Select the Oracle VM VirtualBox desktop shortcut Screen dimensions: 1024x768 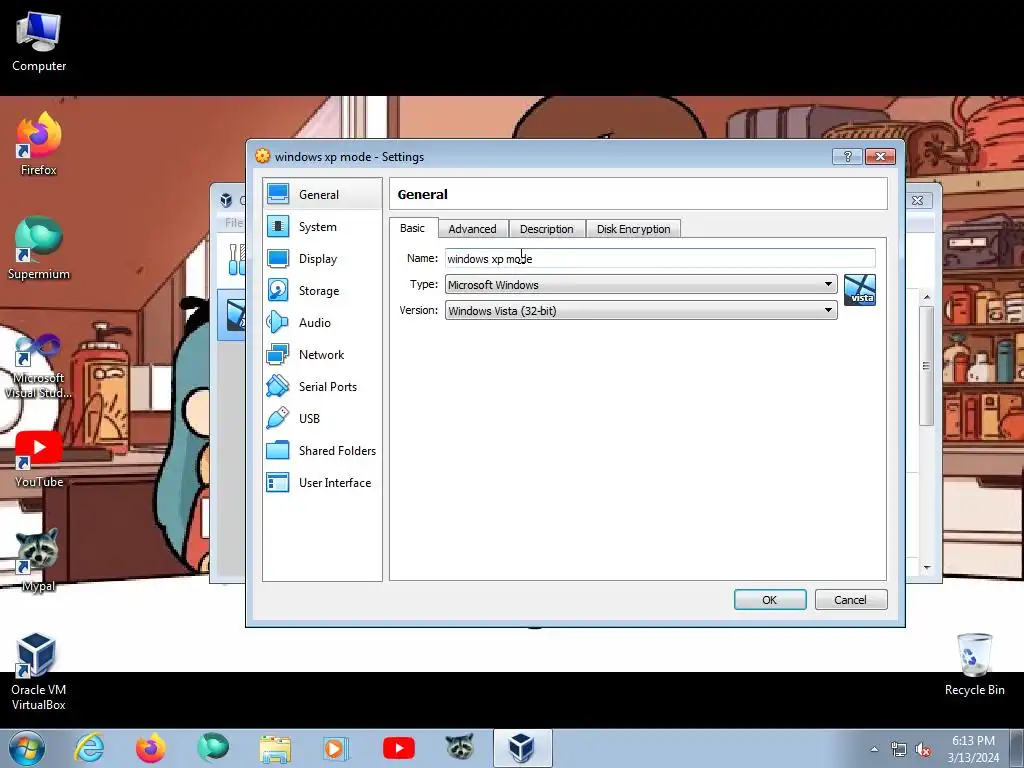(x=39, y=671)
